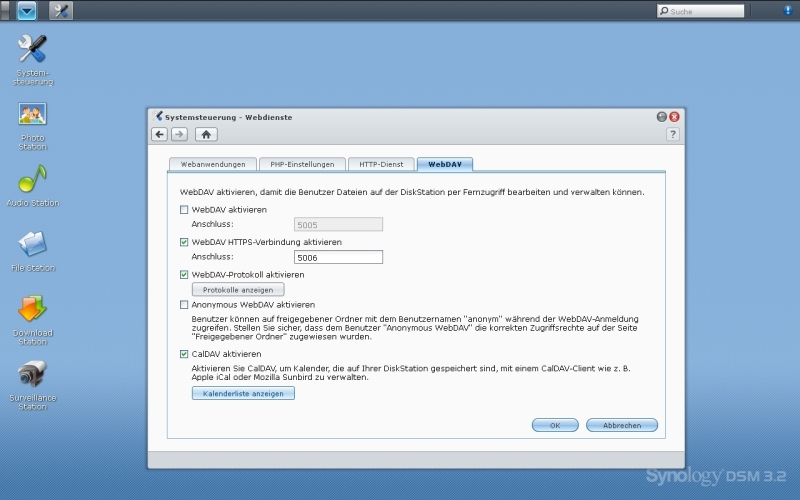Open the Systemsteuerung desktop icon
Viewport: 800px width, 500px height.
coord(33,50)
